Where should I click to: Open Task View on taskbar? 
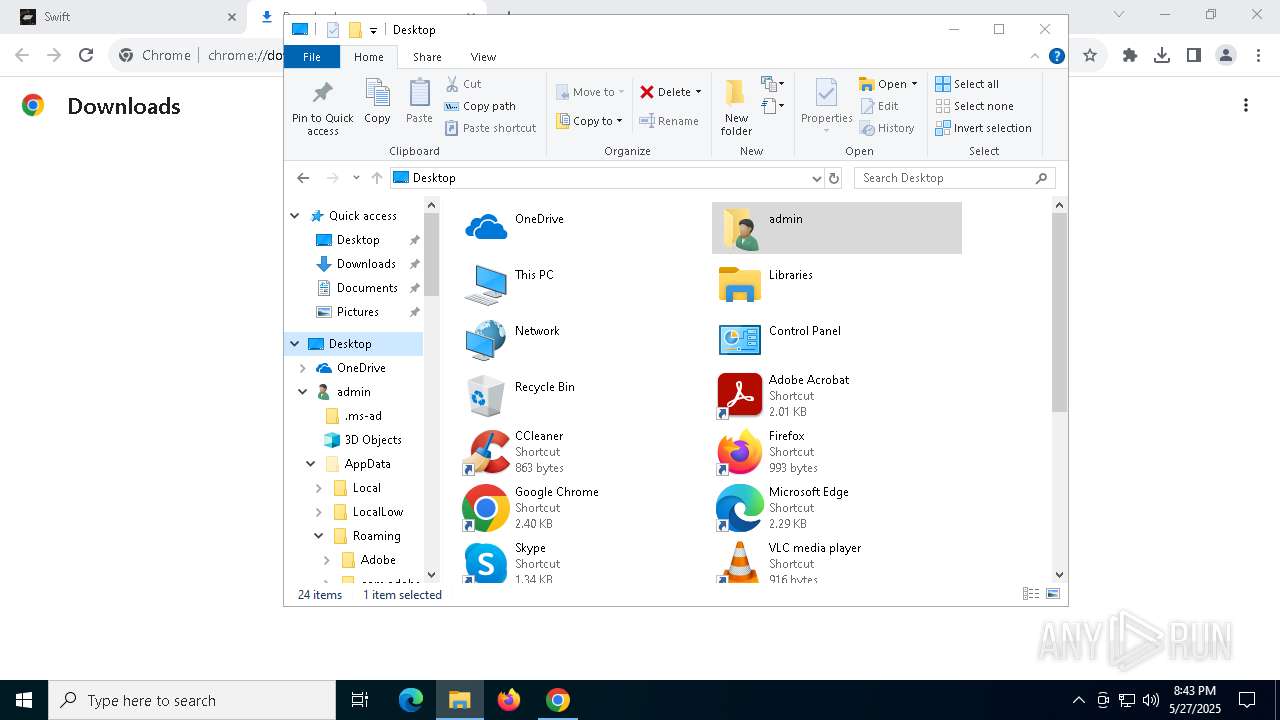(x=360, y=700)
